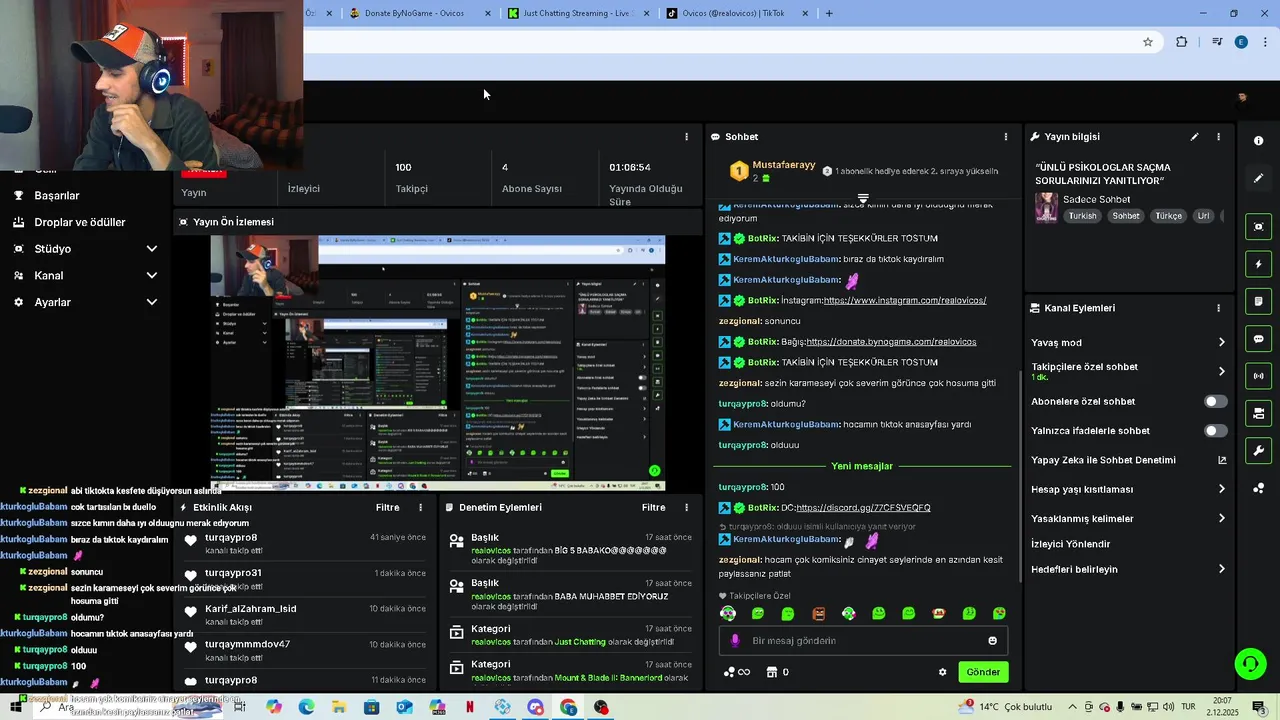The width and height of the screenshot is (1280, 720).
Task: Open File Explorer from the taskbar
Action: click(x=339, y=707)
